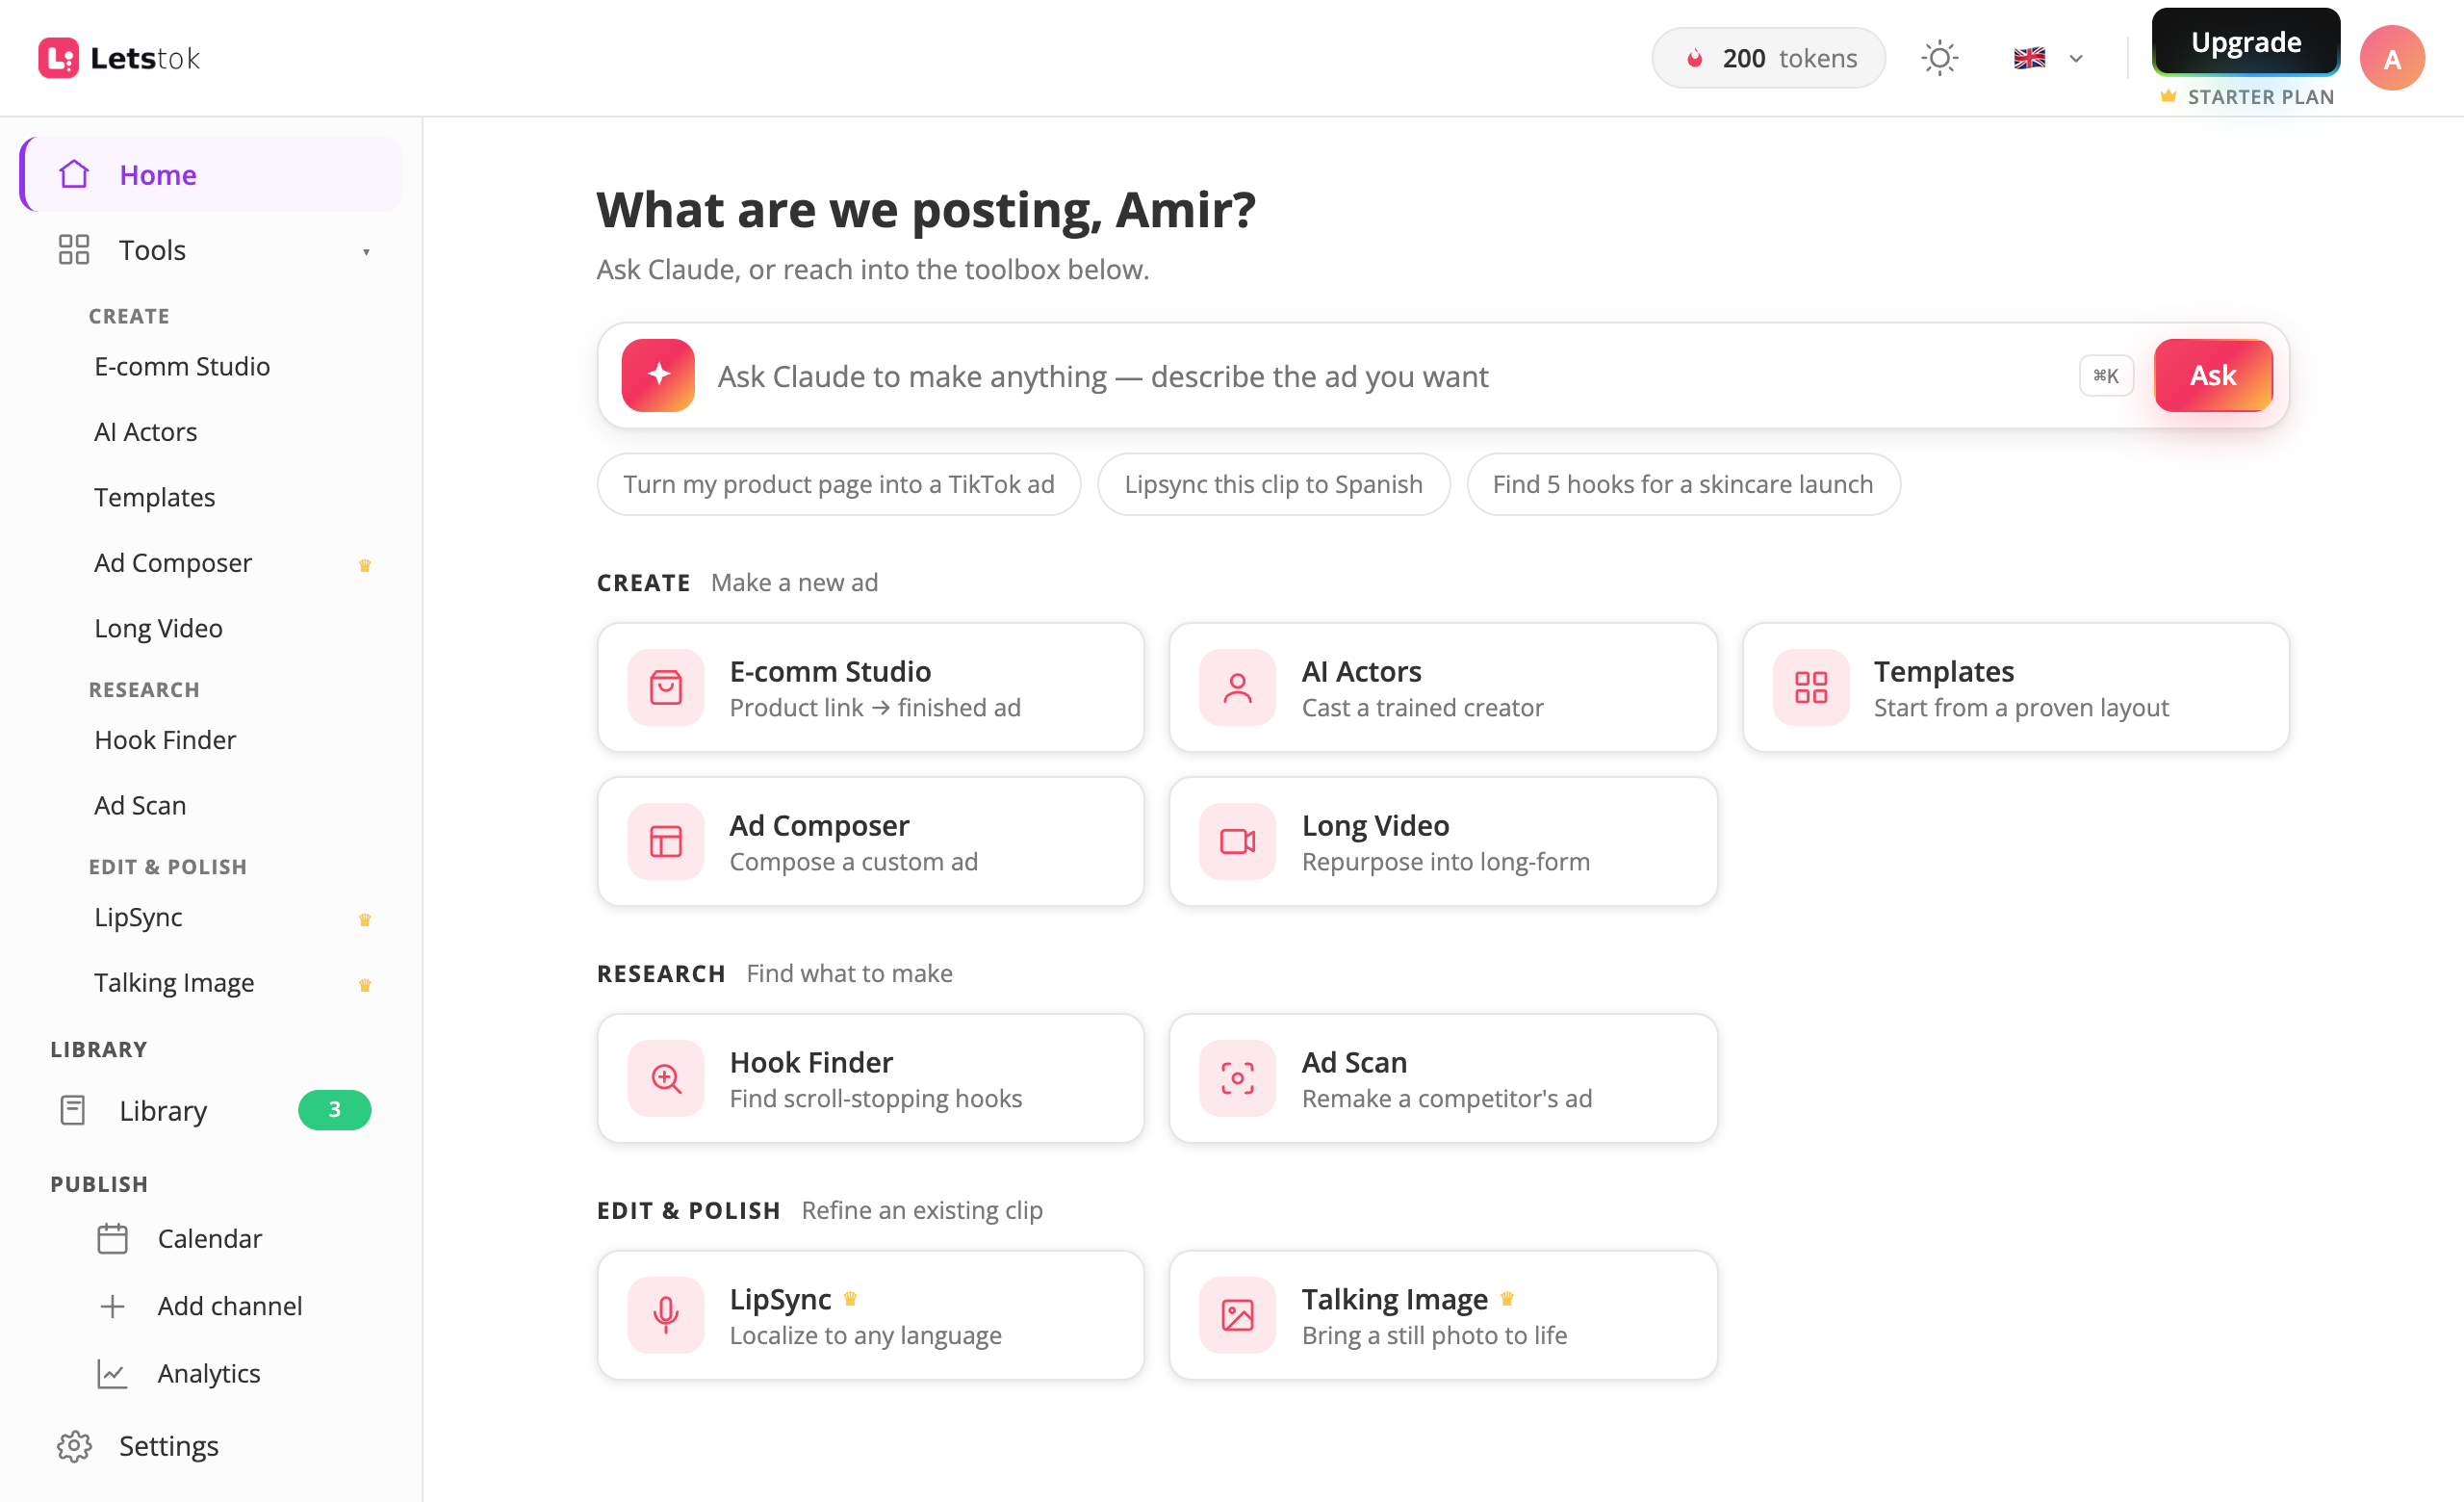
Task: Click crown icon next to sidebar Talking Image
Action: click(365, 985)
